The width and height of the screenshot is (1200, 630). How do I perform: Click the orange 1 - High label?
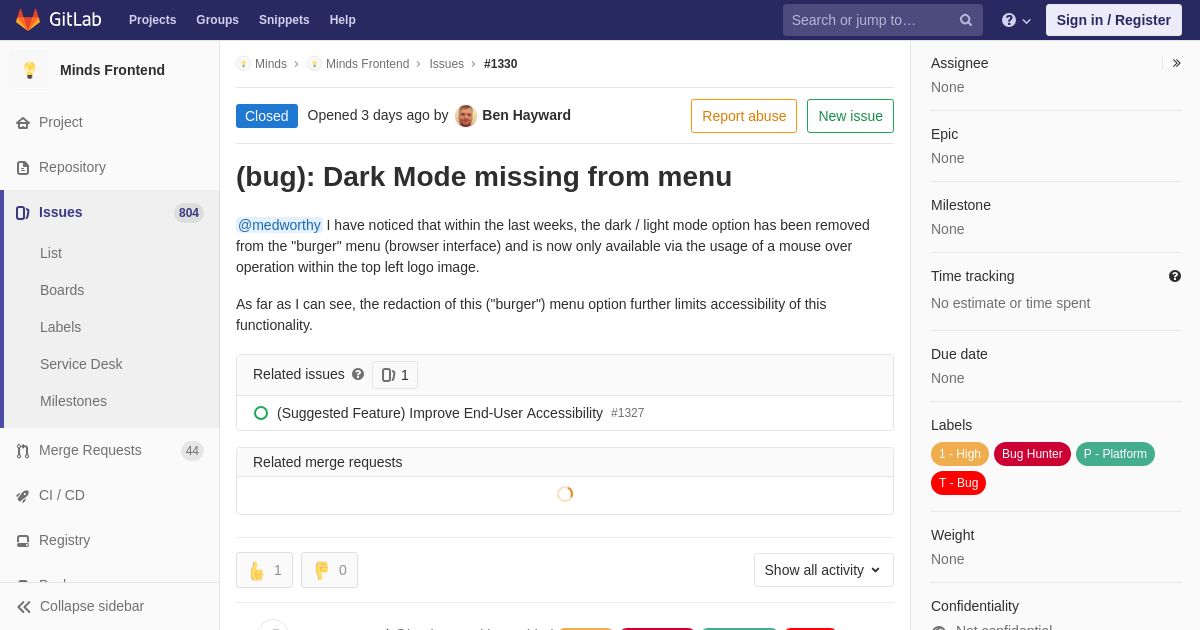click(x=960, y=454)
